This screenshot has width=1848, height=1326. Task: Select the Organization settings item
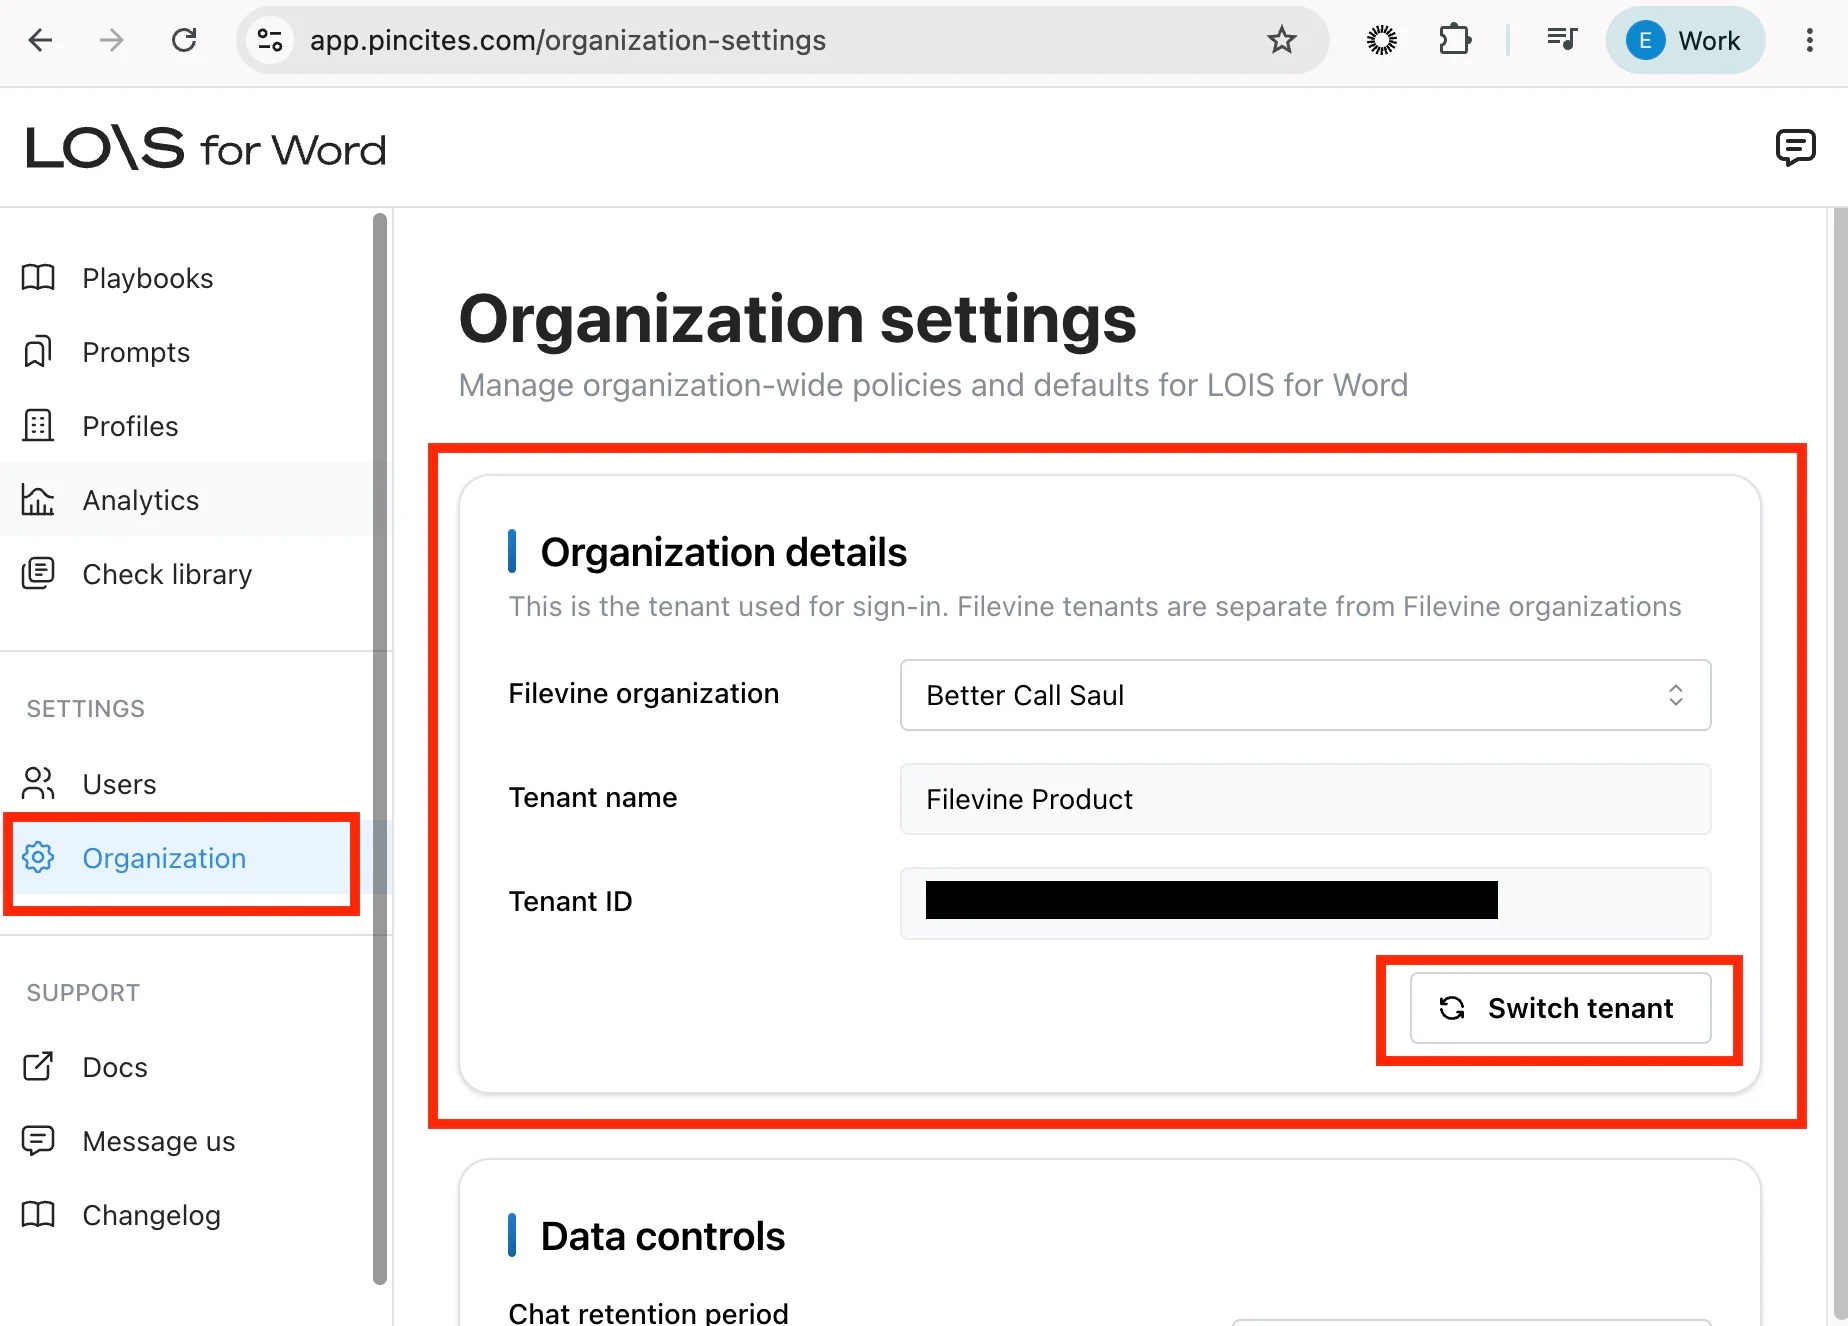click(186, 858)
